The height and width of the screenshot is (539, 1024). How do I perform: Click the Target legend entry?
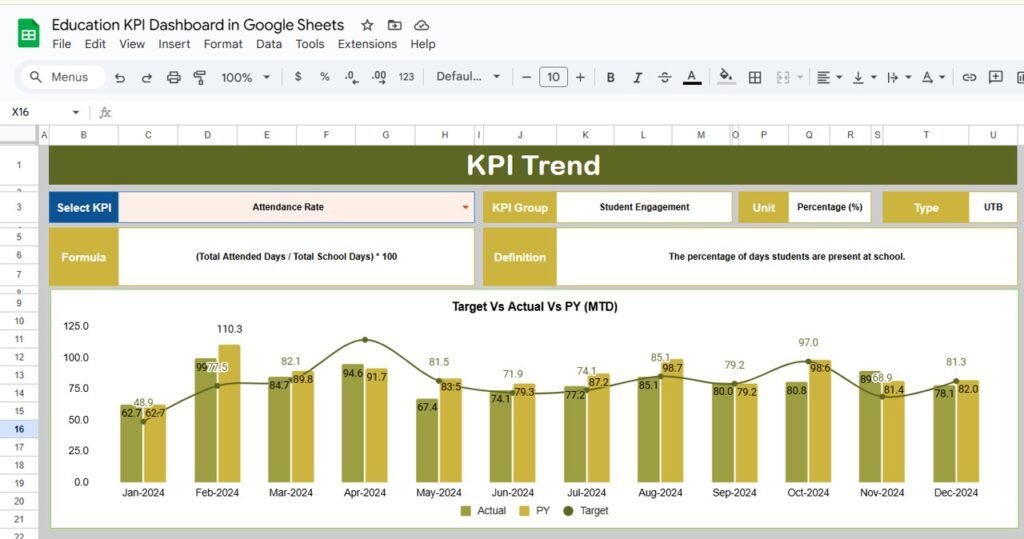[586, 511]
